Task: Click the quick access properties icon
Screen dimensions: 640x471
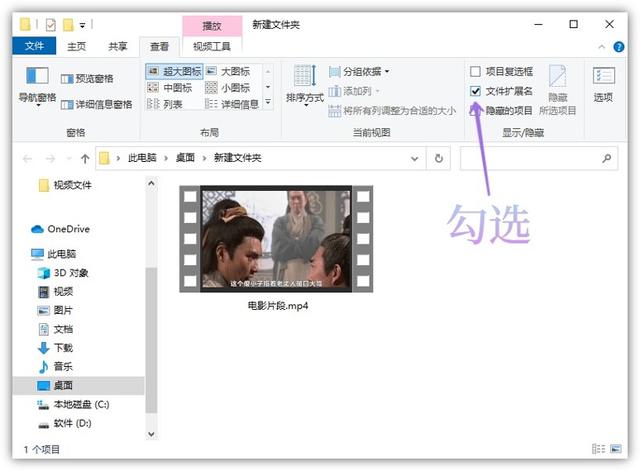Action: pos(51,25)
